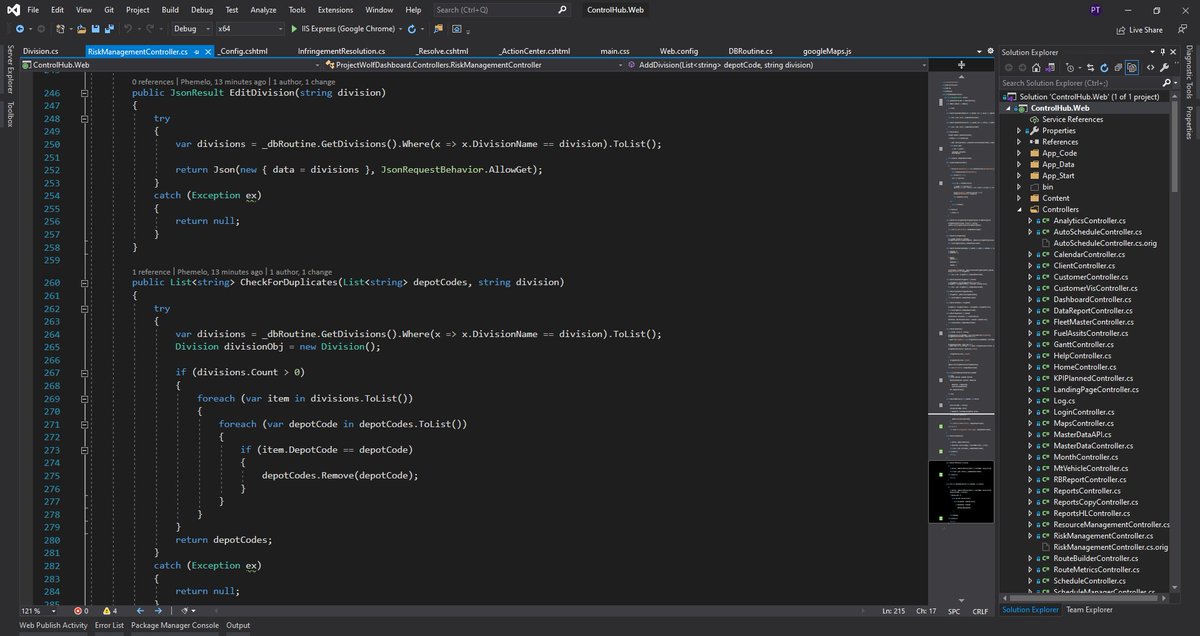Click the Home icon in Solution Explorer
Viewport: 1200px width, 636px height.
pos(1036,68)
